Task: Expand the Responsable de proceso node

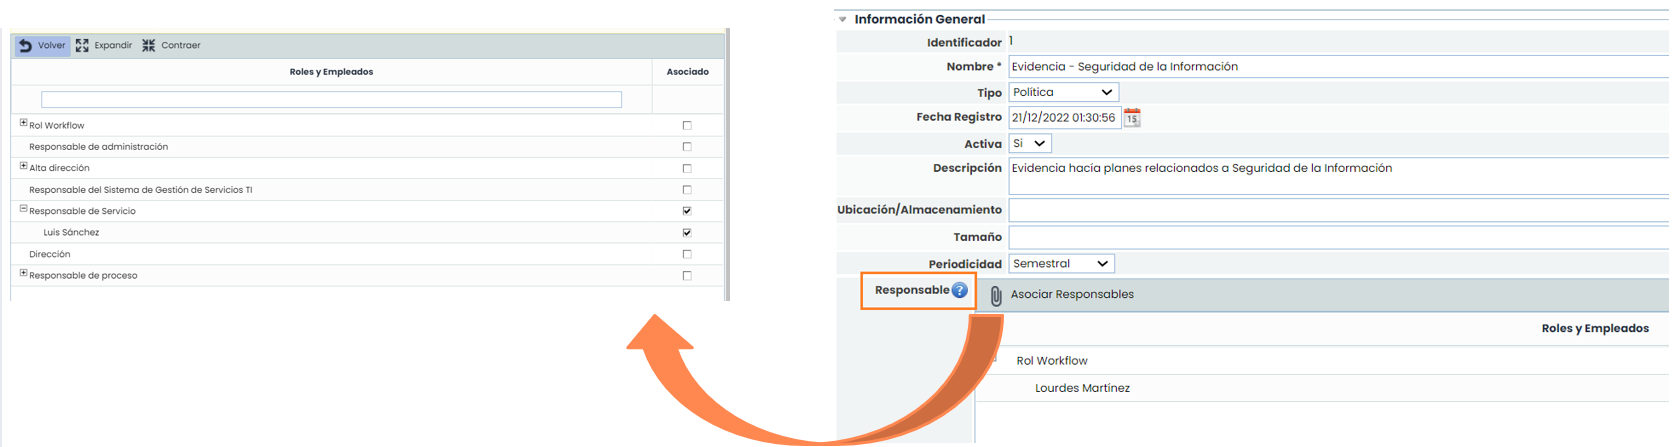Action: tap(23, 273)
